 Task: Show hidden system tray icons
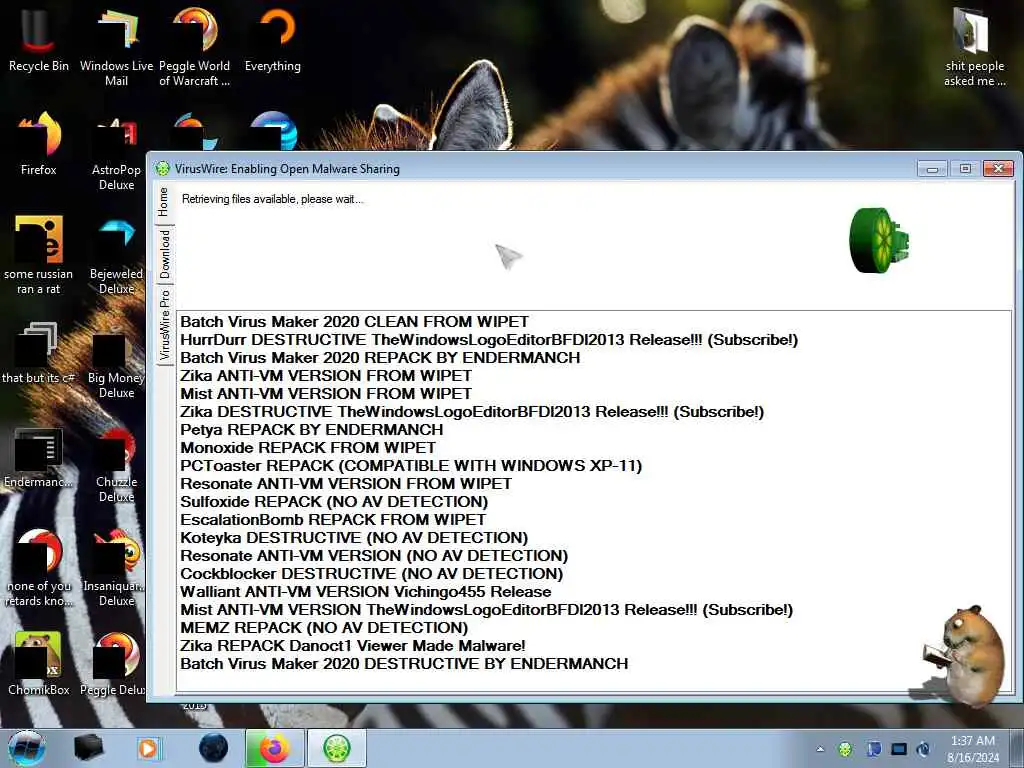coord(820,749)
